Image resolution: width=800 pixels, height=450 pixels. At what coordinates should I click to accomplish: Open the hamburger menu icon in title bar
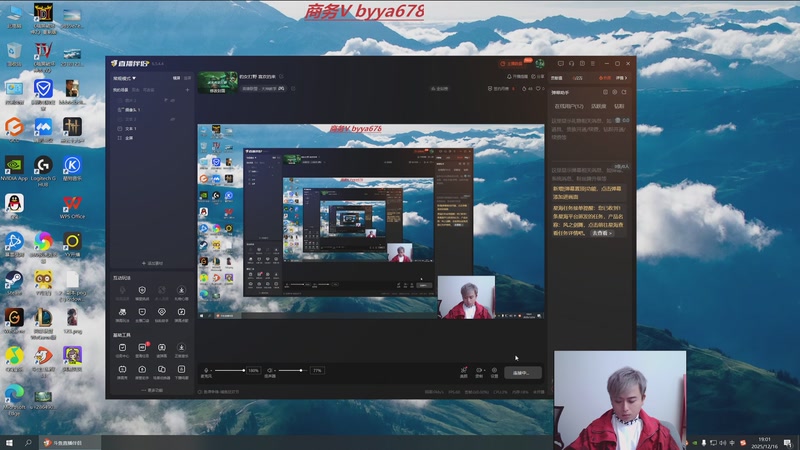(593, 63)
